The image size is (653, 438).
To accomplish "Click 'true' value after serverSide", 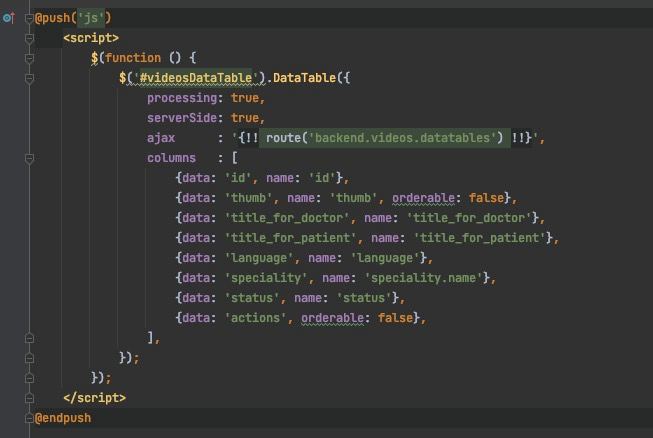I will click(245, 118).
